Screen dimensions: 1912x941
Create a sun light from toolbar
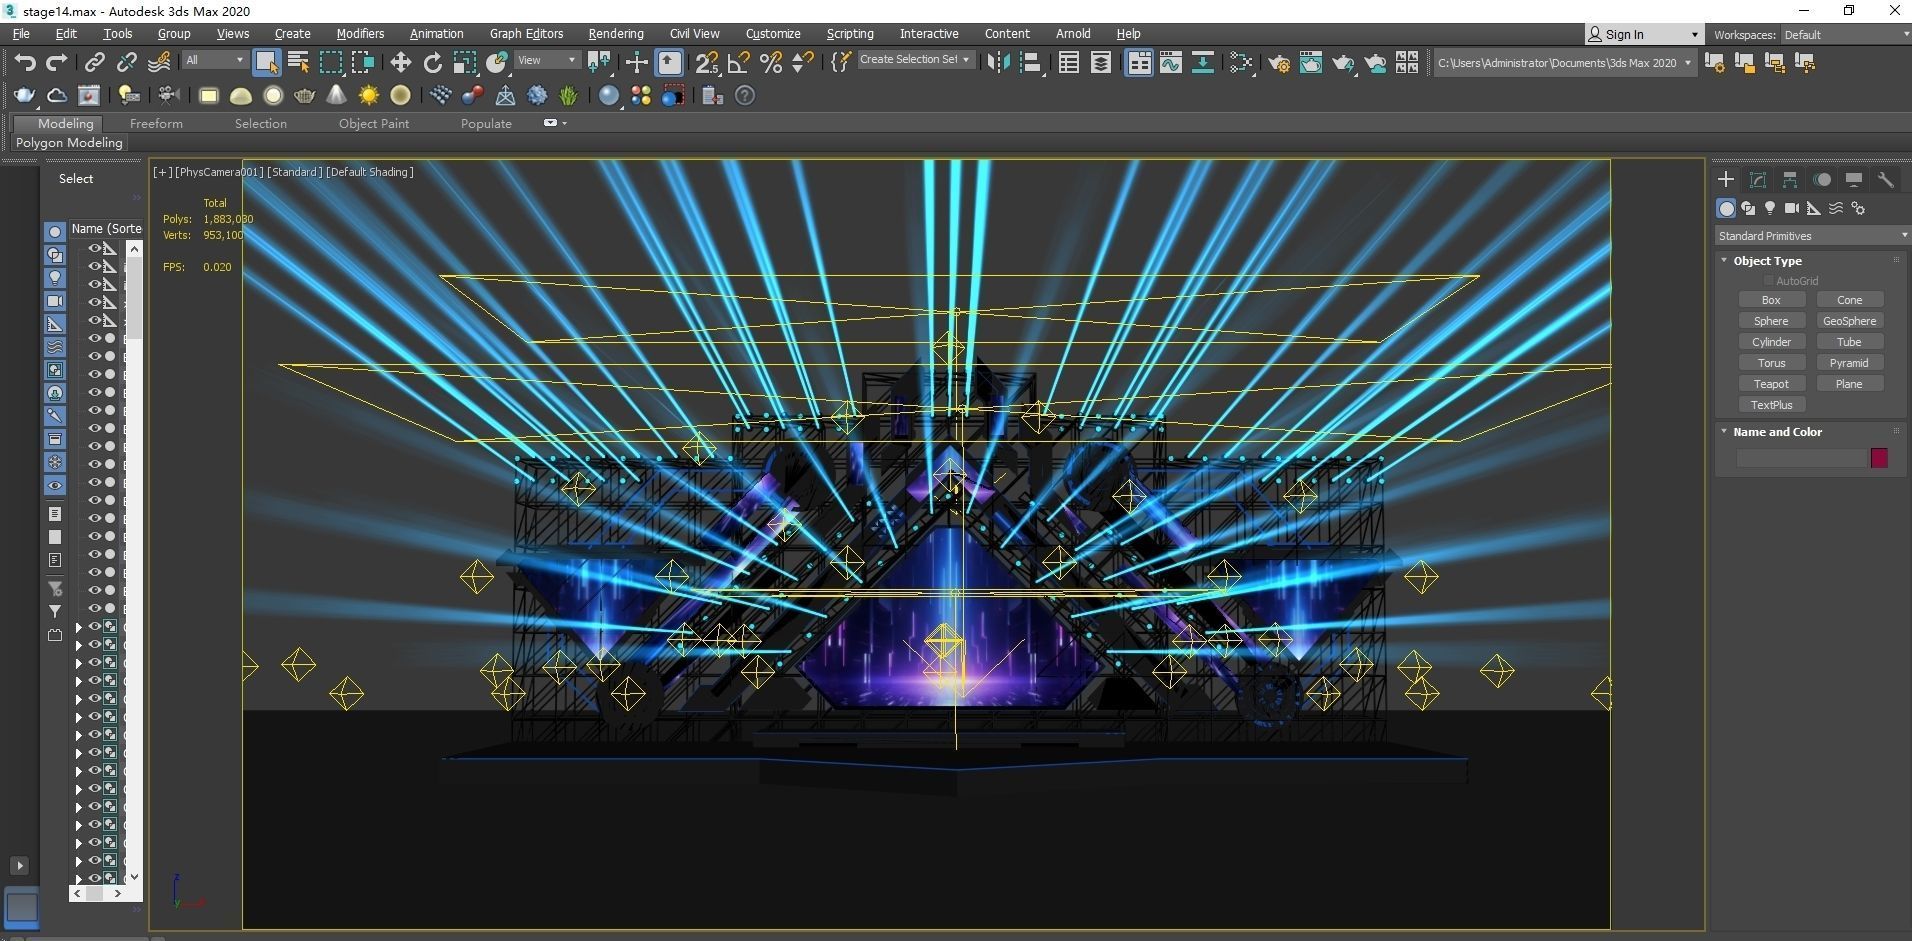tap(368, 95)
